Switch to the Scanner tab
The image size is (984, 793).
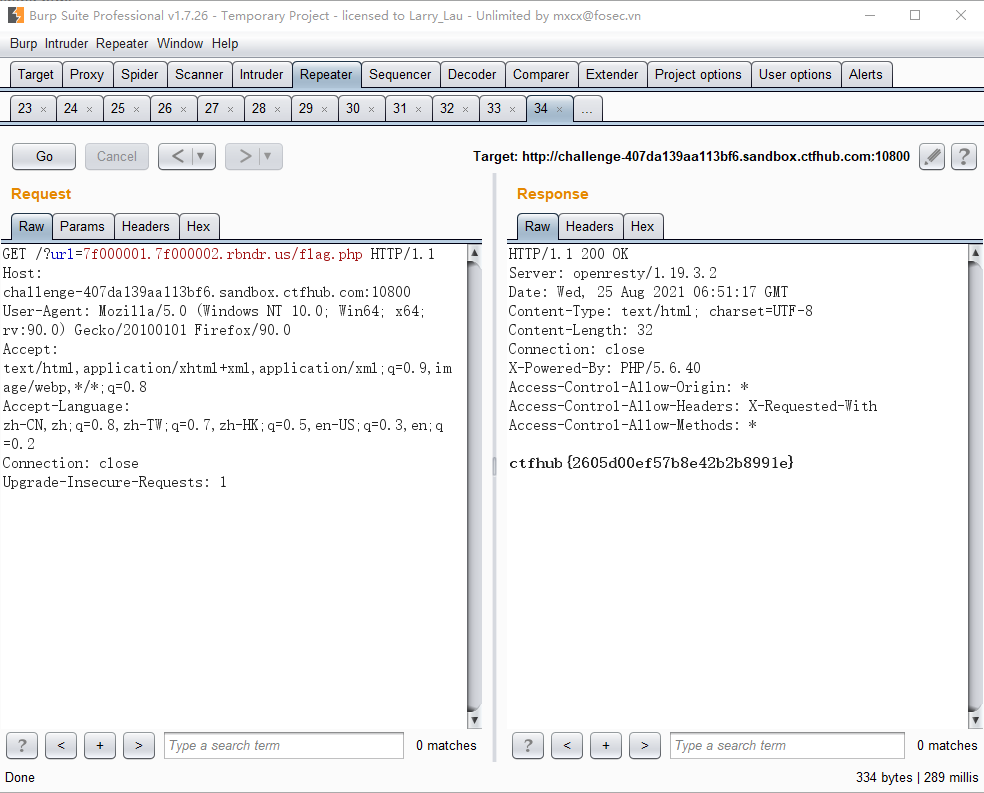pyautogui.click(x=199, y=74)
